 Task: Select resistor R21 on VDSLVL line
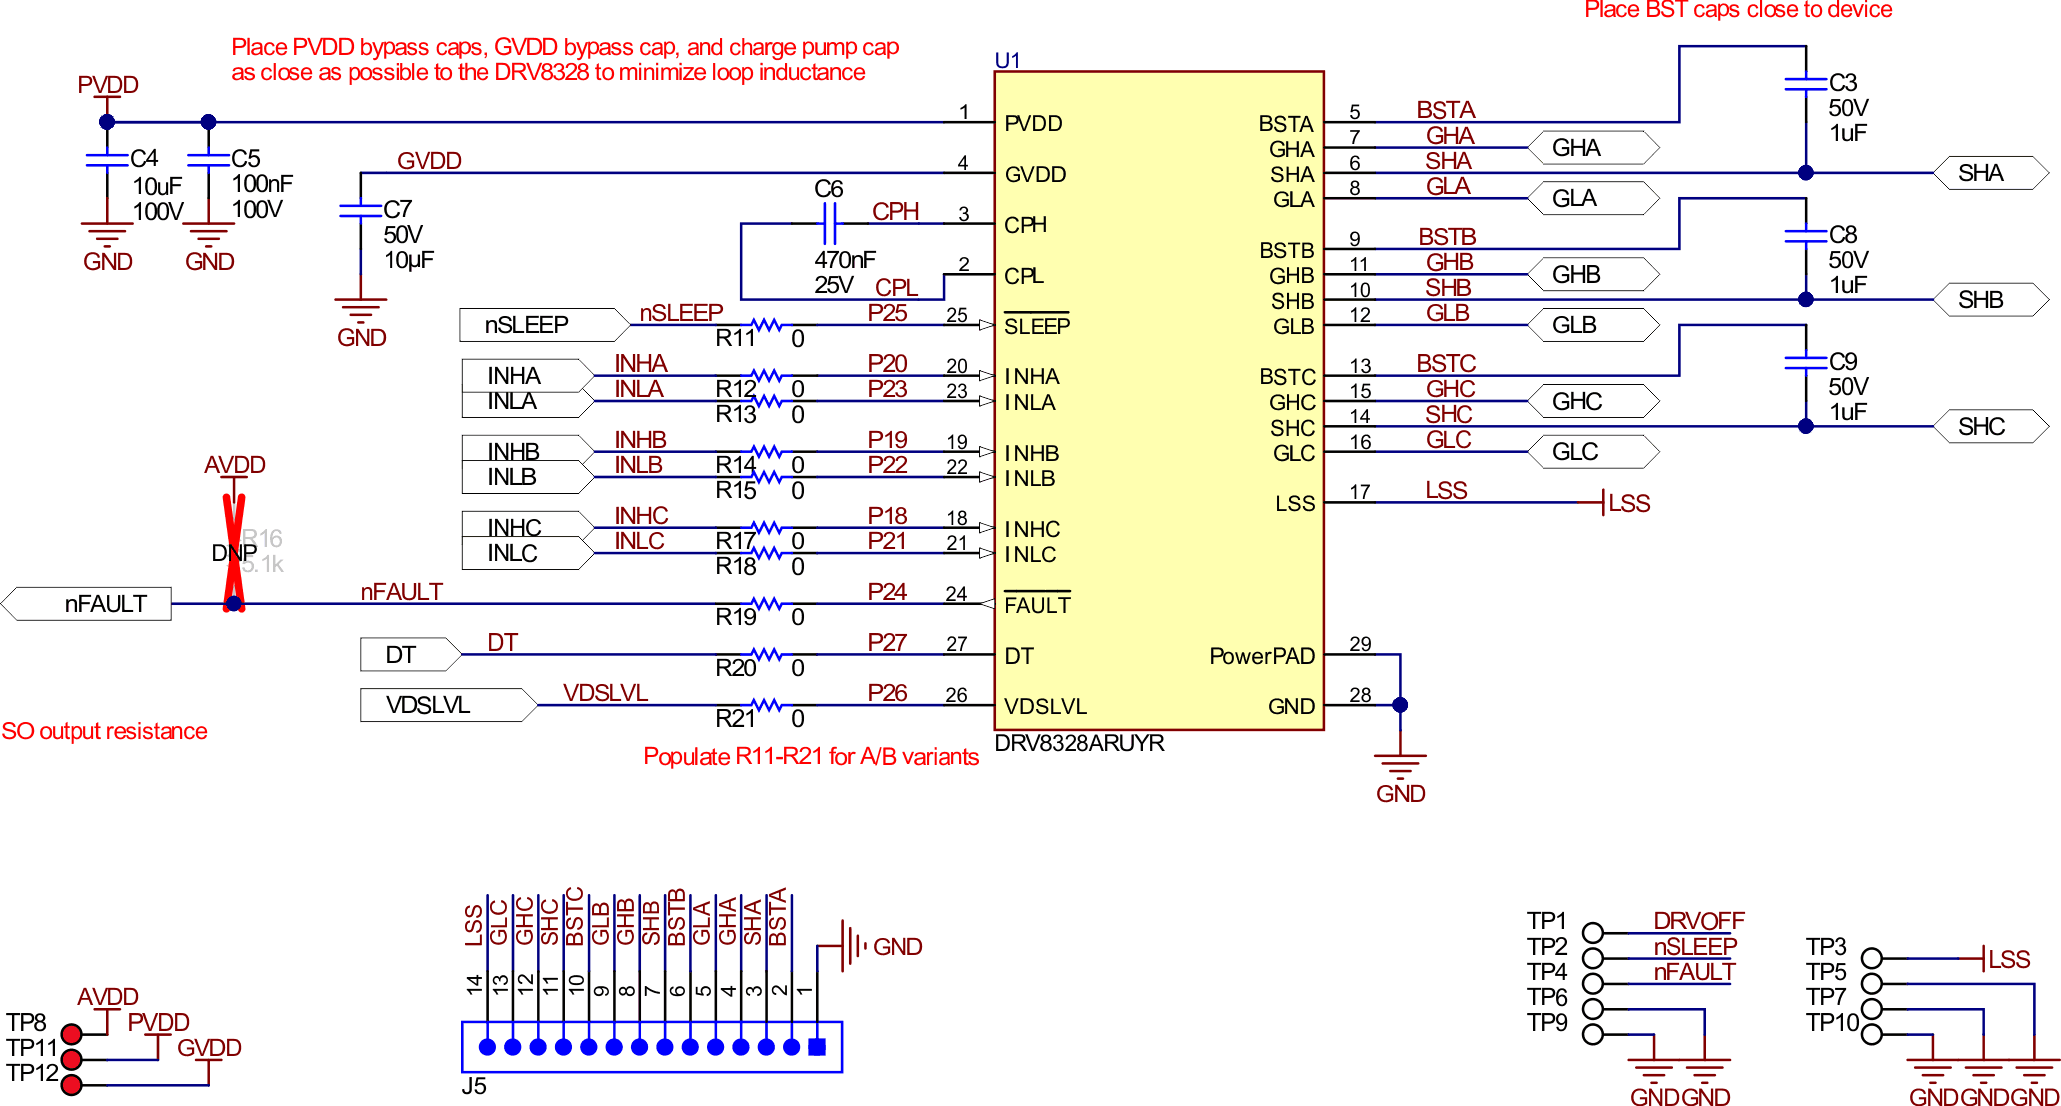coord(767,705)
